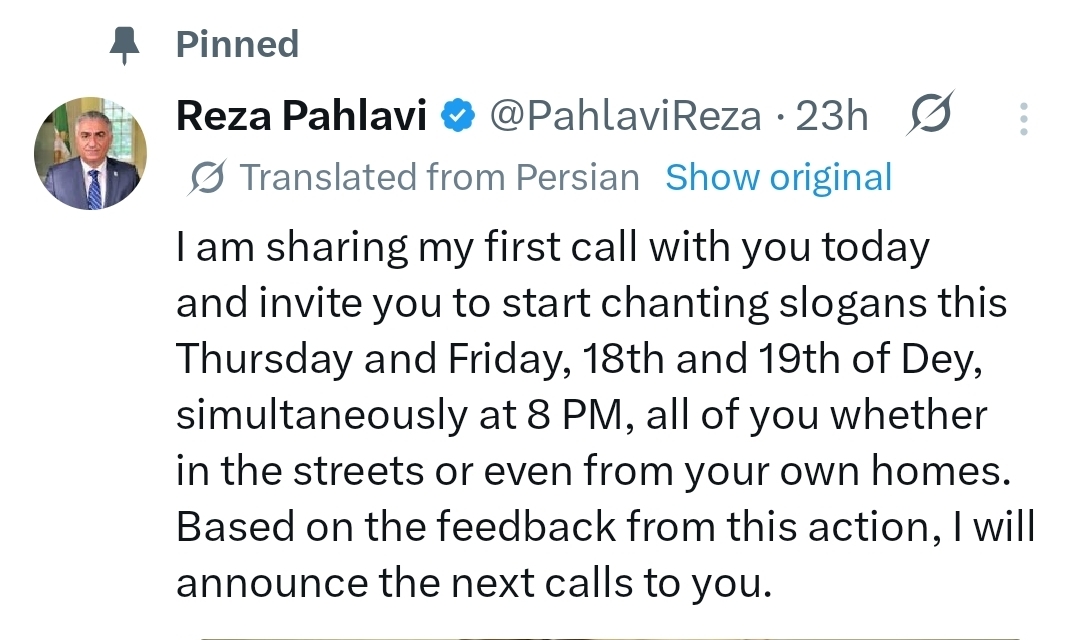Click the pin icon above the post
The width and height of the screenshot is (1080, 640).
[125, 46]
